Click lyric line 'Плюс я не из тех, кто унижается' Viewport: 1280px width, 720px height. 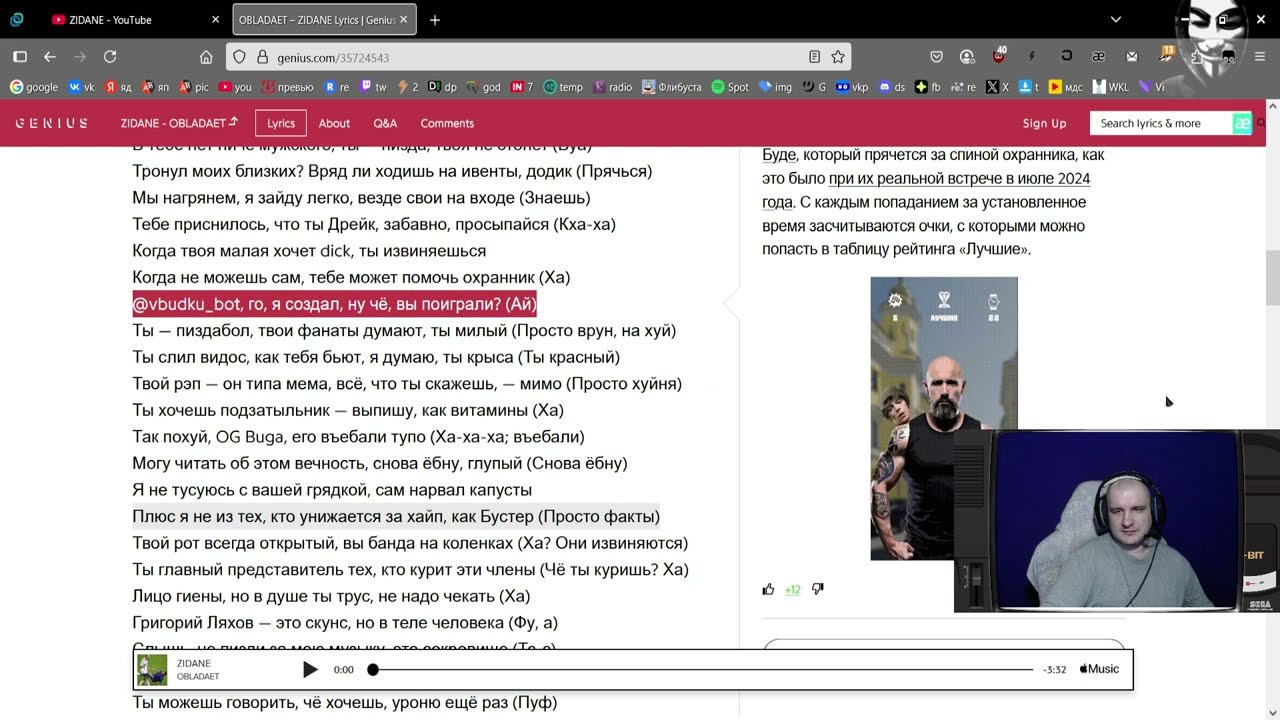[396, 516]
